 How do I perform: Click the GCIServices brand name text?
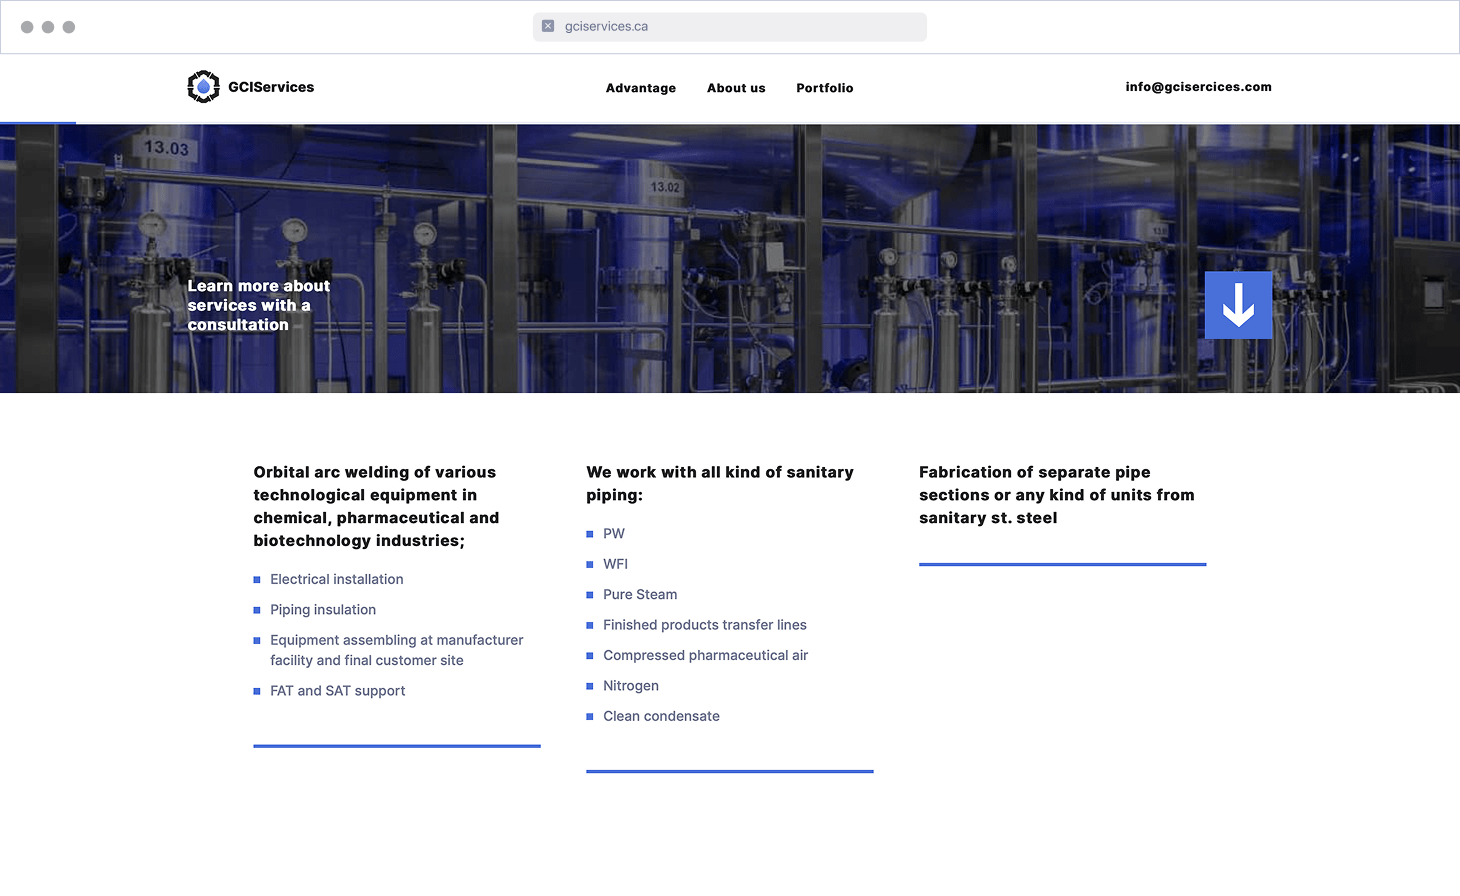[271, 87]
